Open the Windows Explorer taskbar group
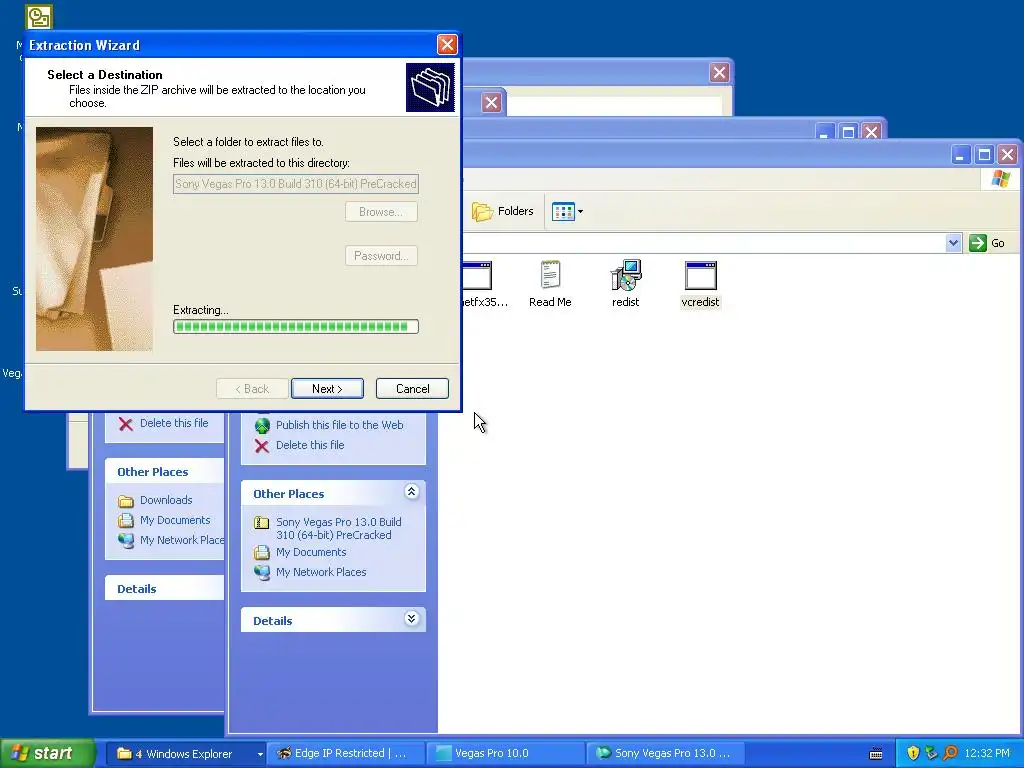Image resolution: width=1024 pixels, height=768 pixels. click(x=185, y=754)
